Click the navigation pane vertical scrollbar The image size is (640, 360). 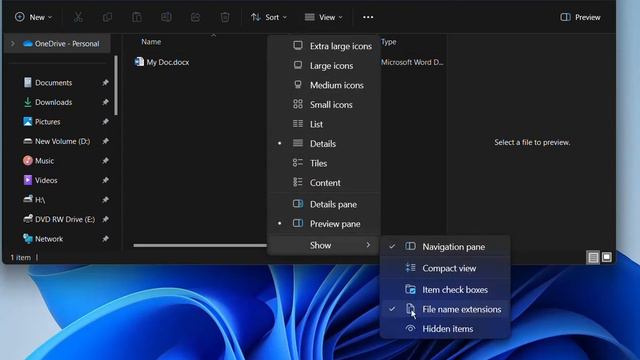(x=116, y=85)
